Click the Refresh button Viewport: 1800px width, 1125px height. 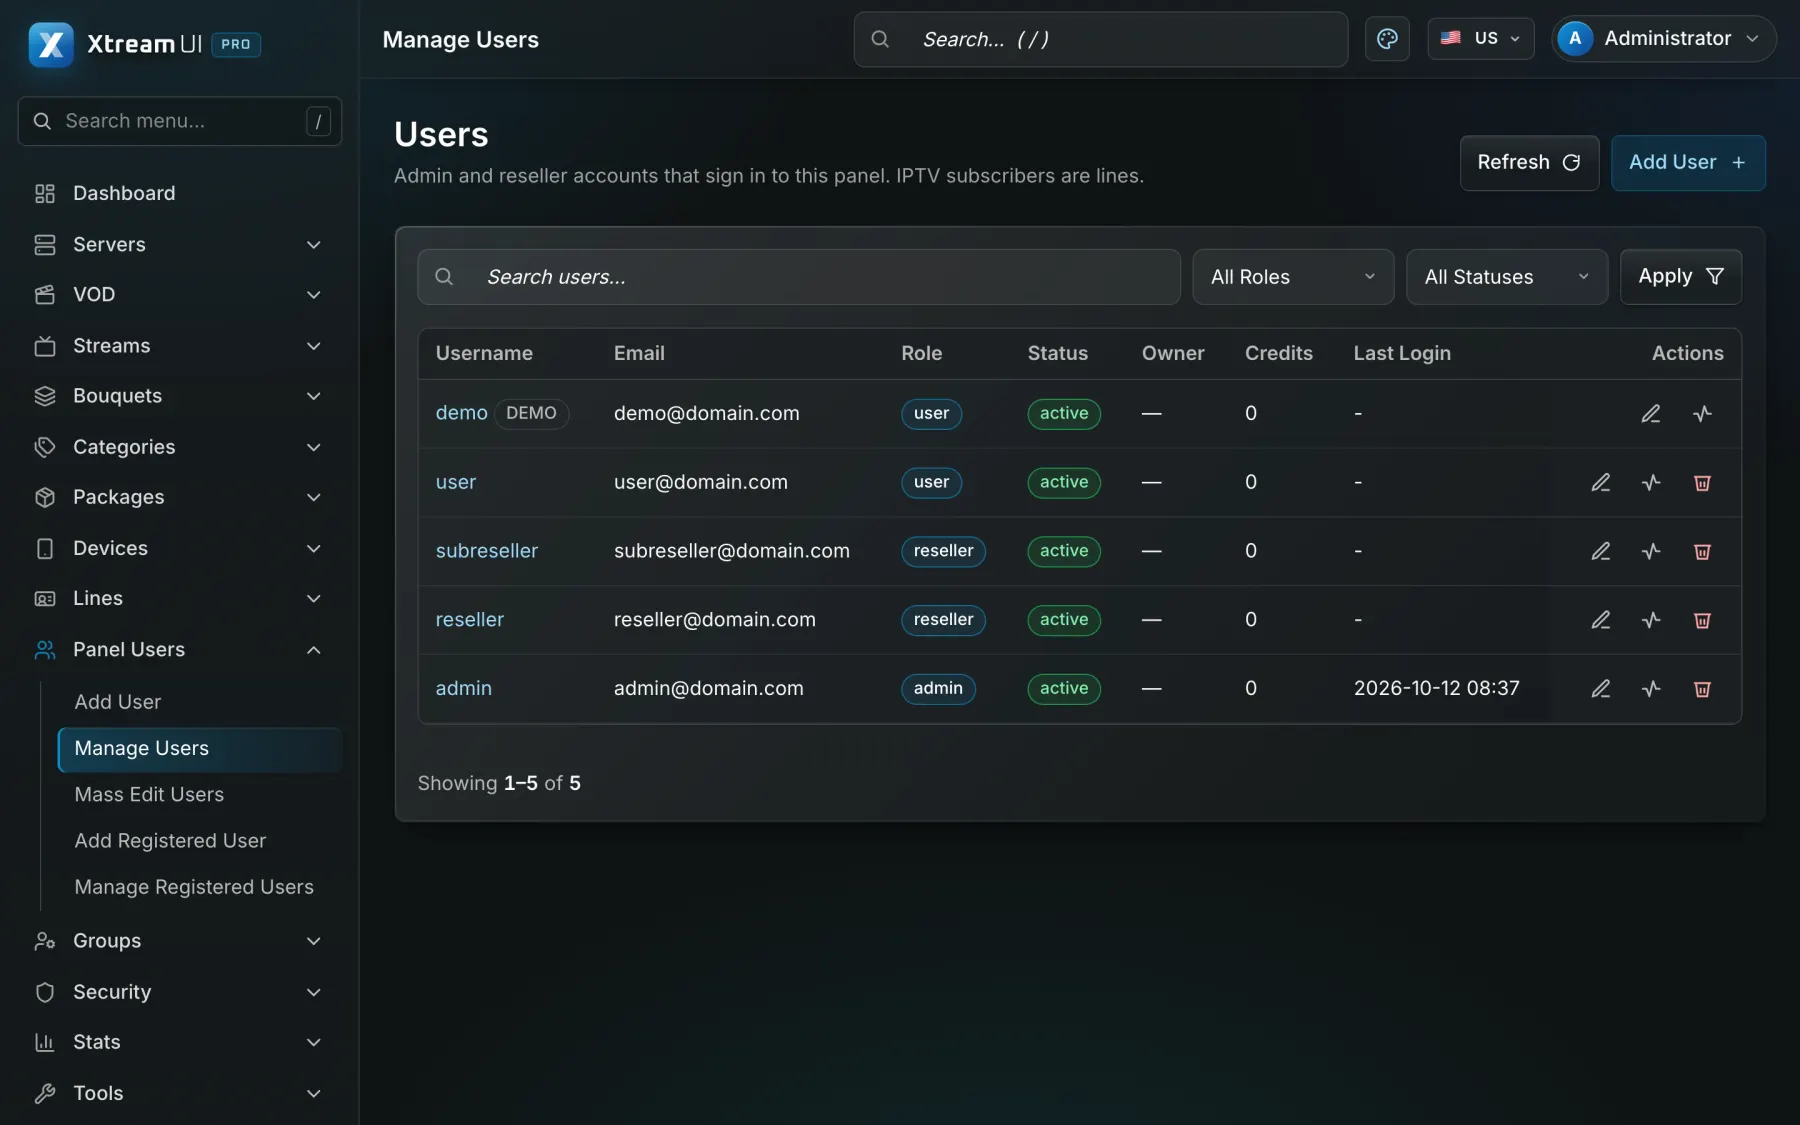click(1529, 163)
